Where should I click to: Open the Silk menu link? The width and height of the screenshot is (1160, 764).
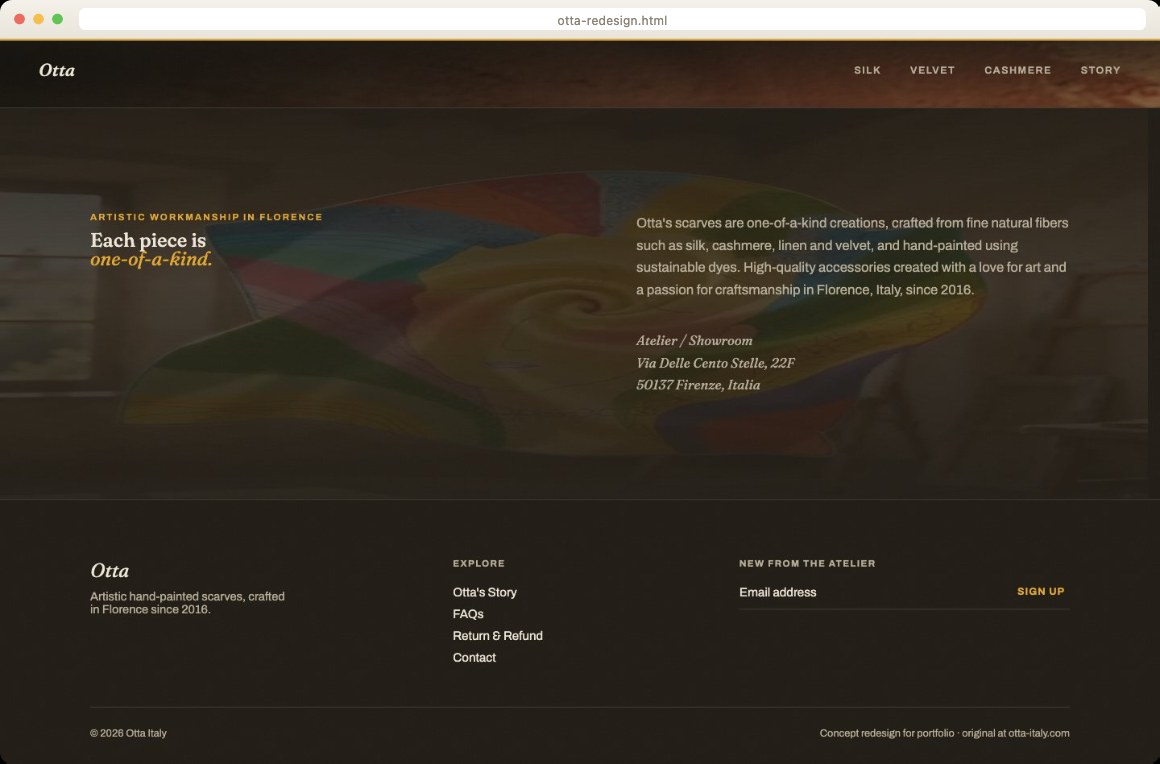867,70
